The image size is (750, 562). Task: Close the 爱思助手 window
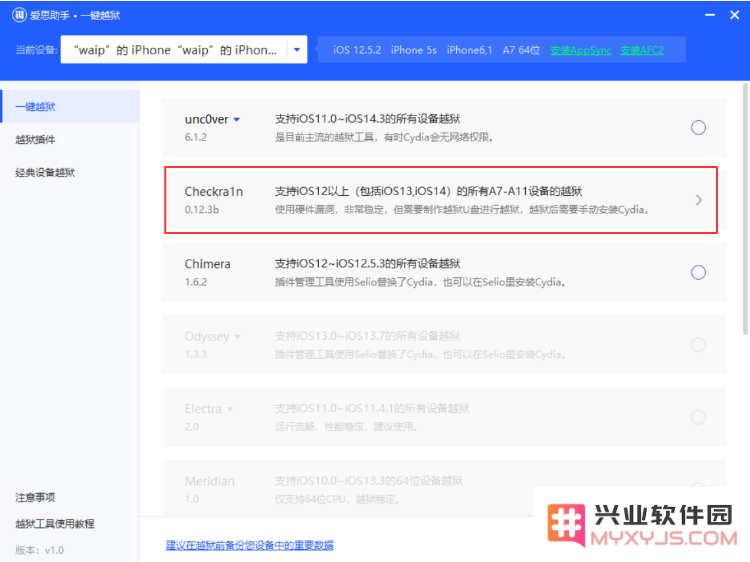pyautogui.click(x=735, y=15)
